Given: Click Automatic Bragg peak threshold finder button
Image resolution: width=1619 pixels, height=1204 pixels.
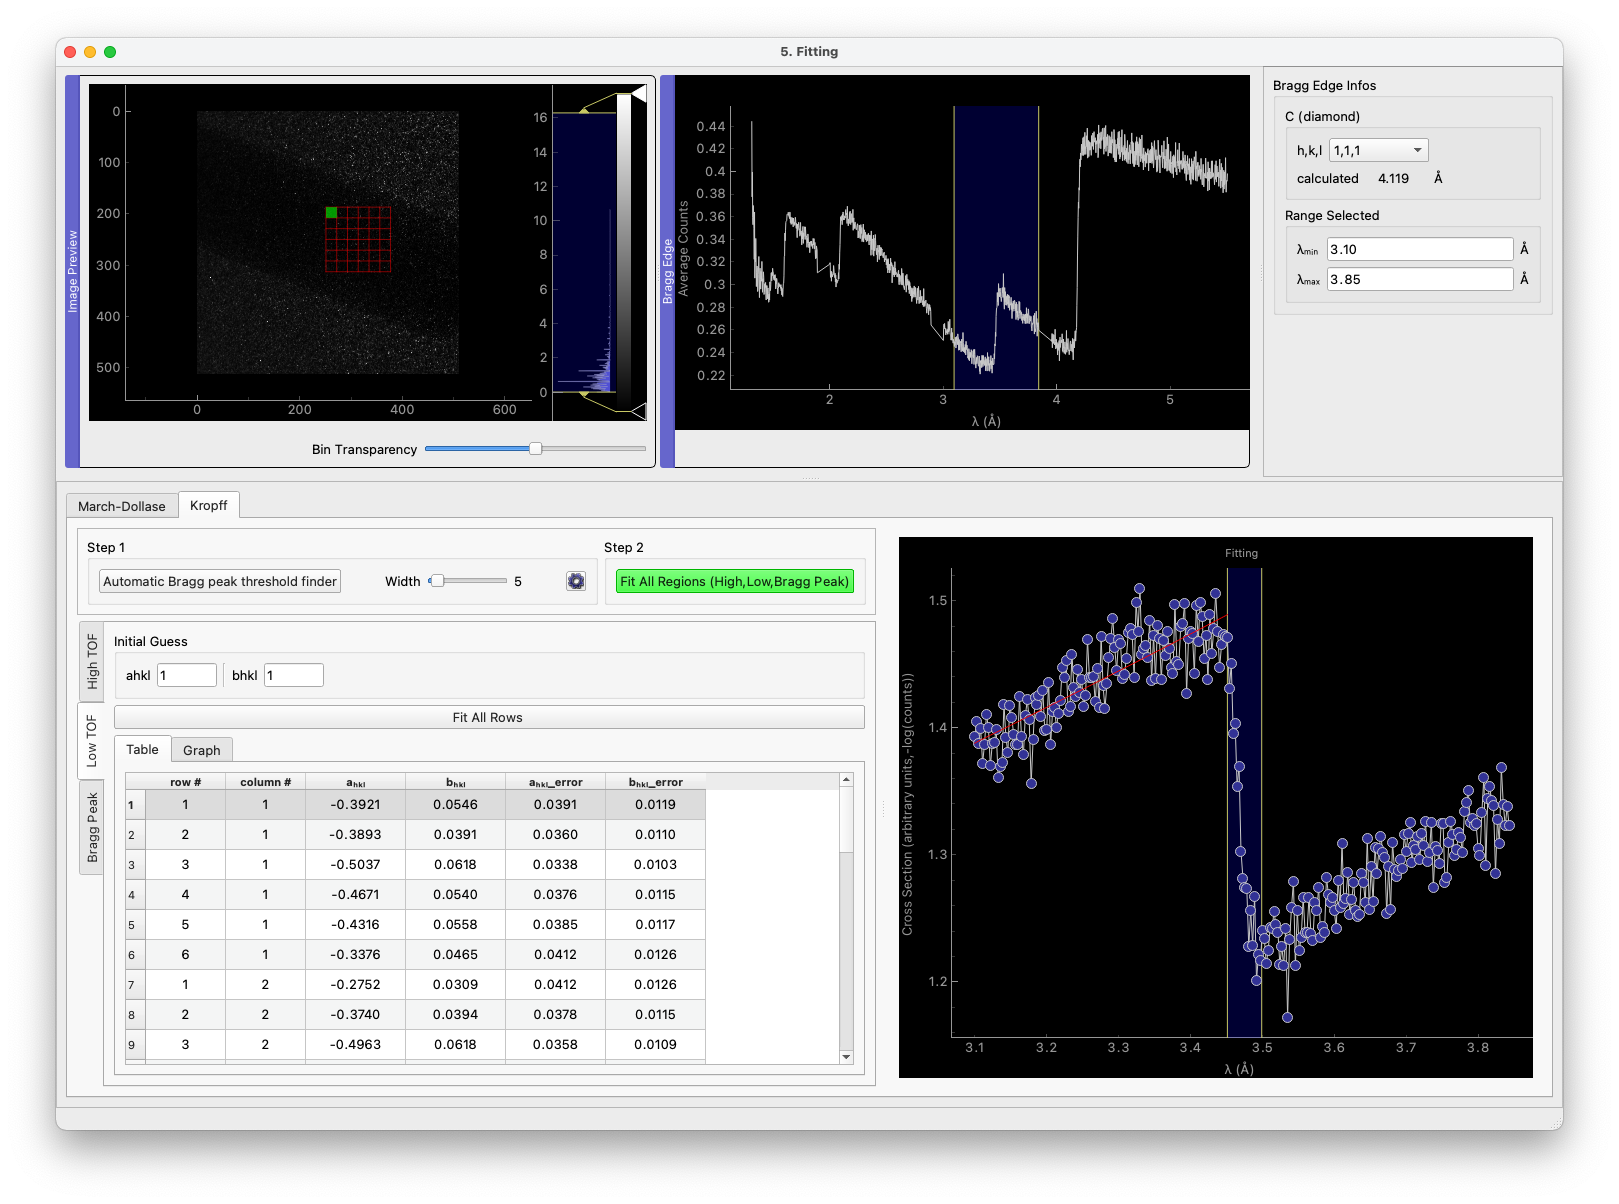Looking at the screenshot, I should (x=220, y=581).
